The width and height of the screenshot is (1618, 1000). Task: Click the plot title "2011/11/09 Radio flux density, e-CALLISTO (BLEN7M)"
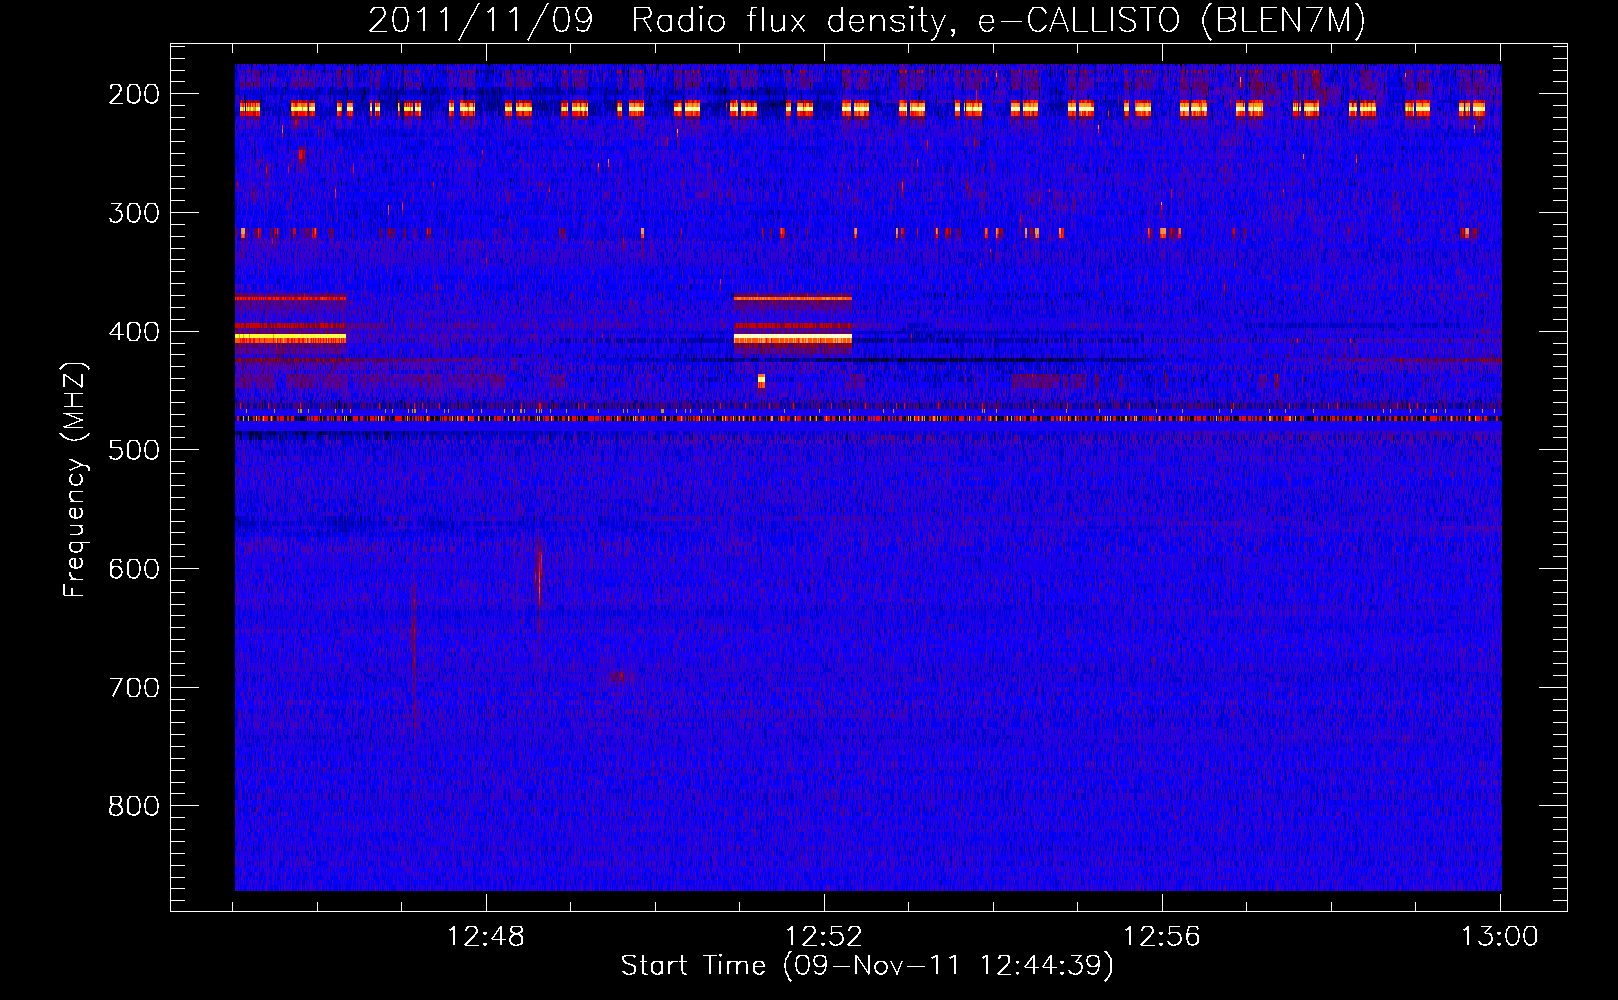coord(867,20)
